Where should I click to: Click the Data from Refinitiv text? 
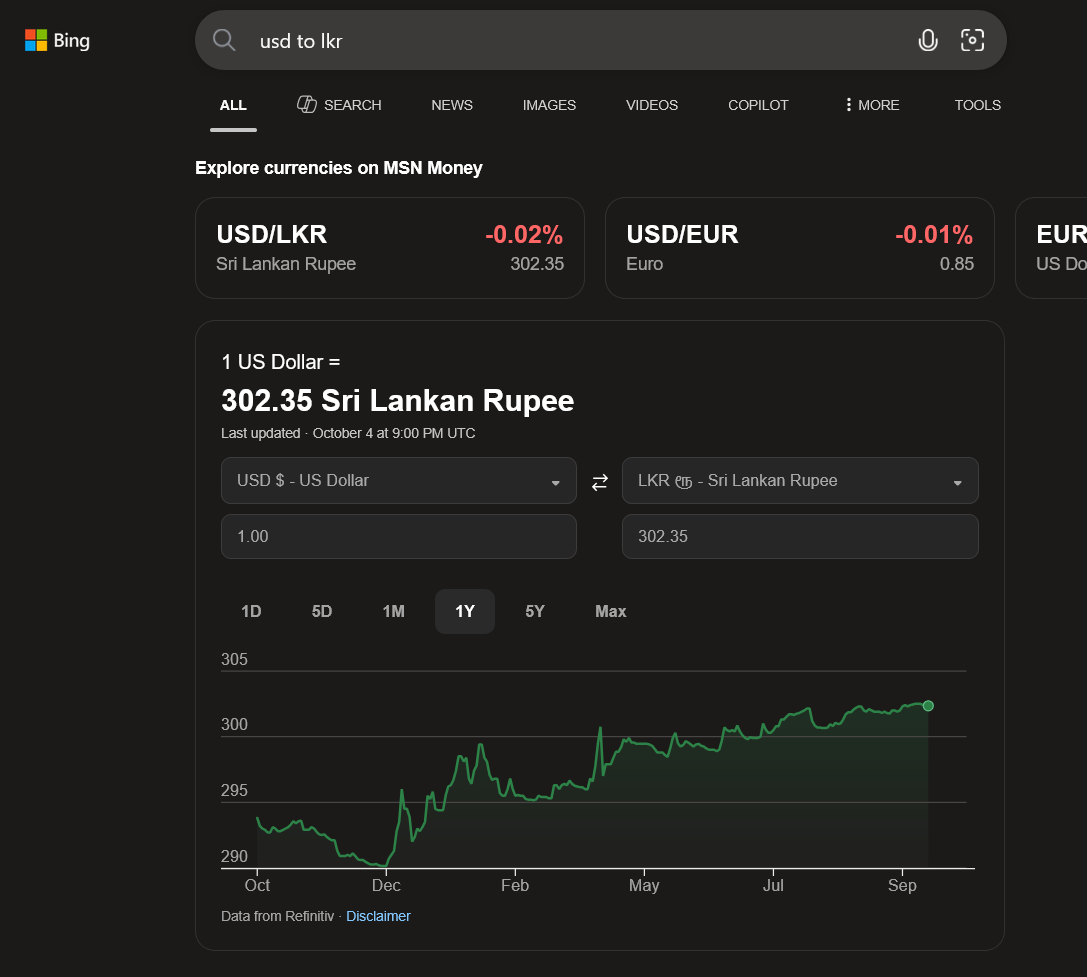(x=277, y=916)
